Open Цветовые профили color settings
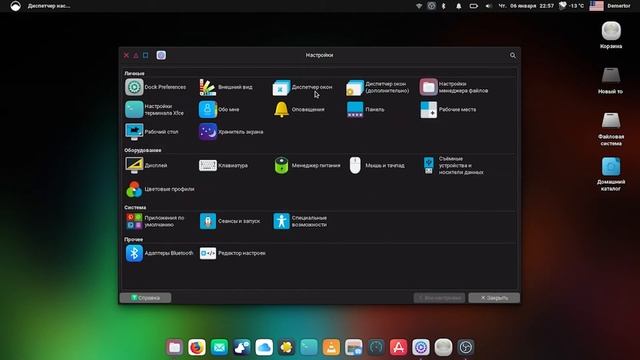640x360 pixels. pyautogui.click(x=160, y=189)
